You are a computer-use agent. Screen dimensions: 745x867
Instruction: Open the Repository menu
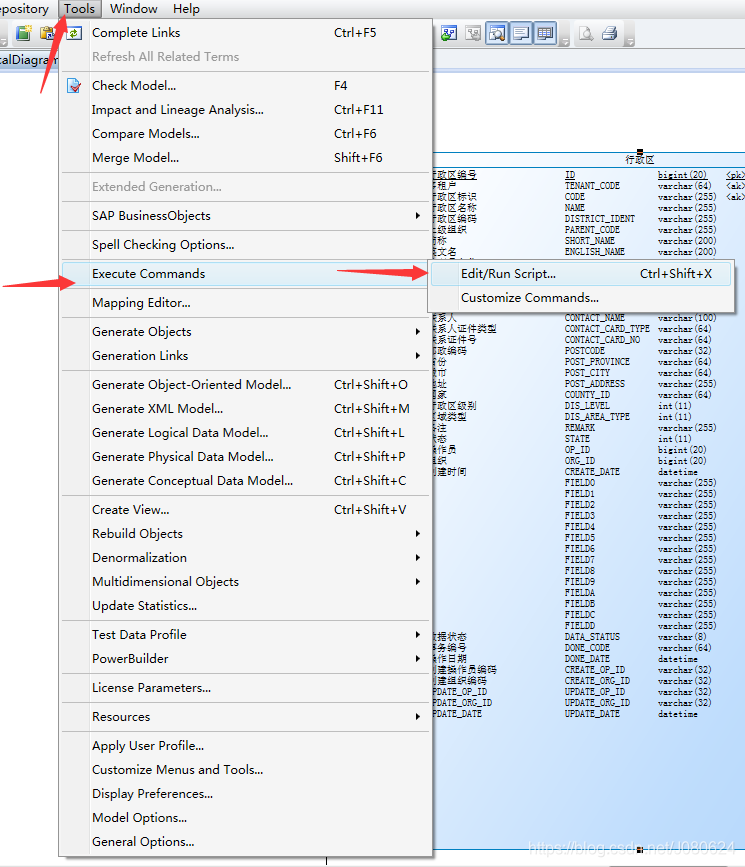pos(24,9)
